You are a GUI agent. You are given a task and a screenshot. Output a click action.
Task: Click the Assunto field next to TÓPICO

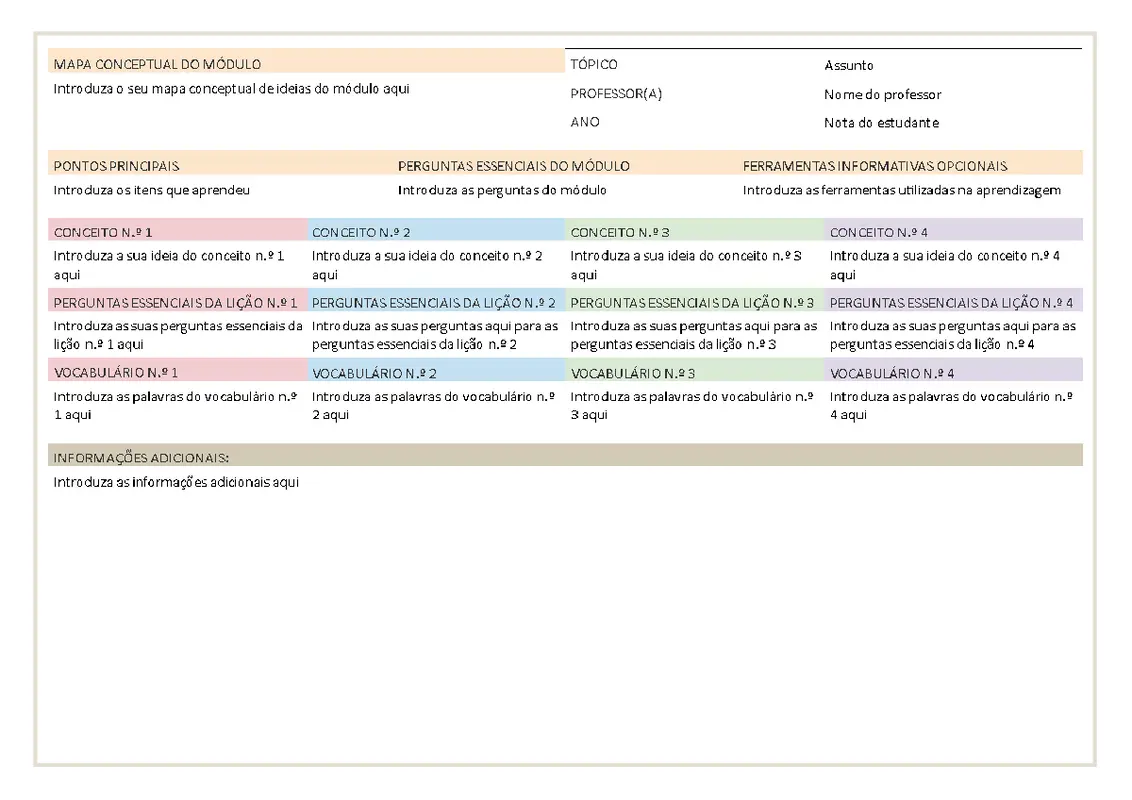860,65
